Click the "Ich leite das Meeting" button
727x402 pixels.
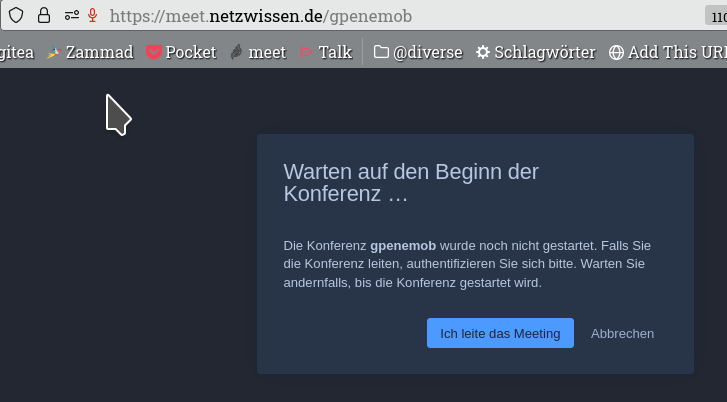pos(500,333)
